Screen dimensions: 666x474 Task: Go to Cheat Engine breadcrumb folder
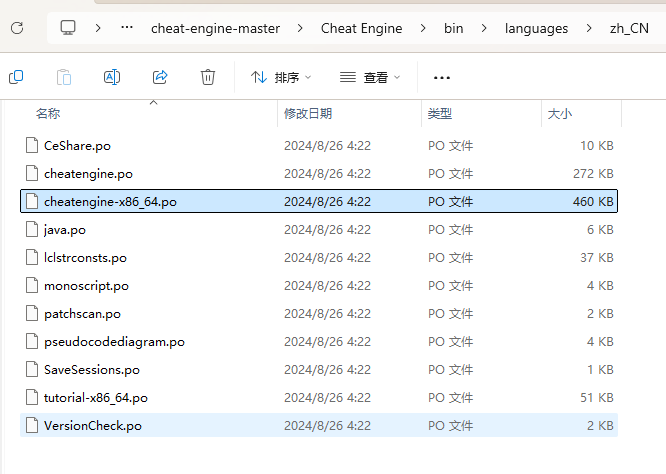click(361, 28)
